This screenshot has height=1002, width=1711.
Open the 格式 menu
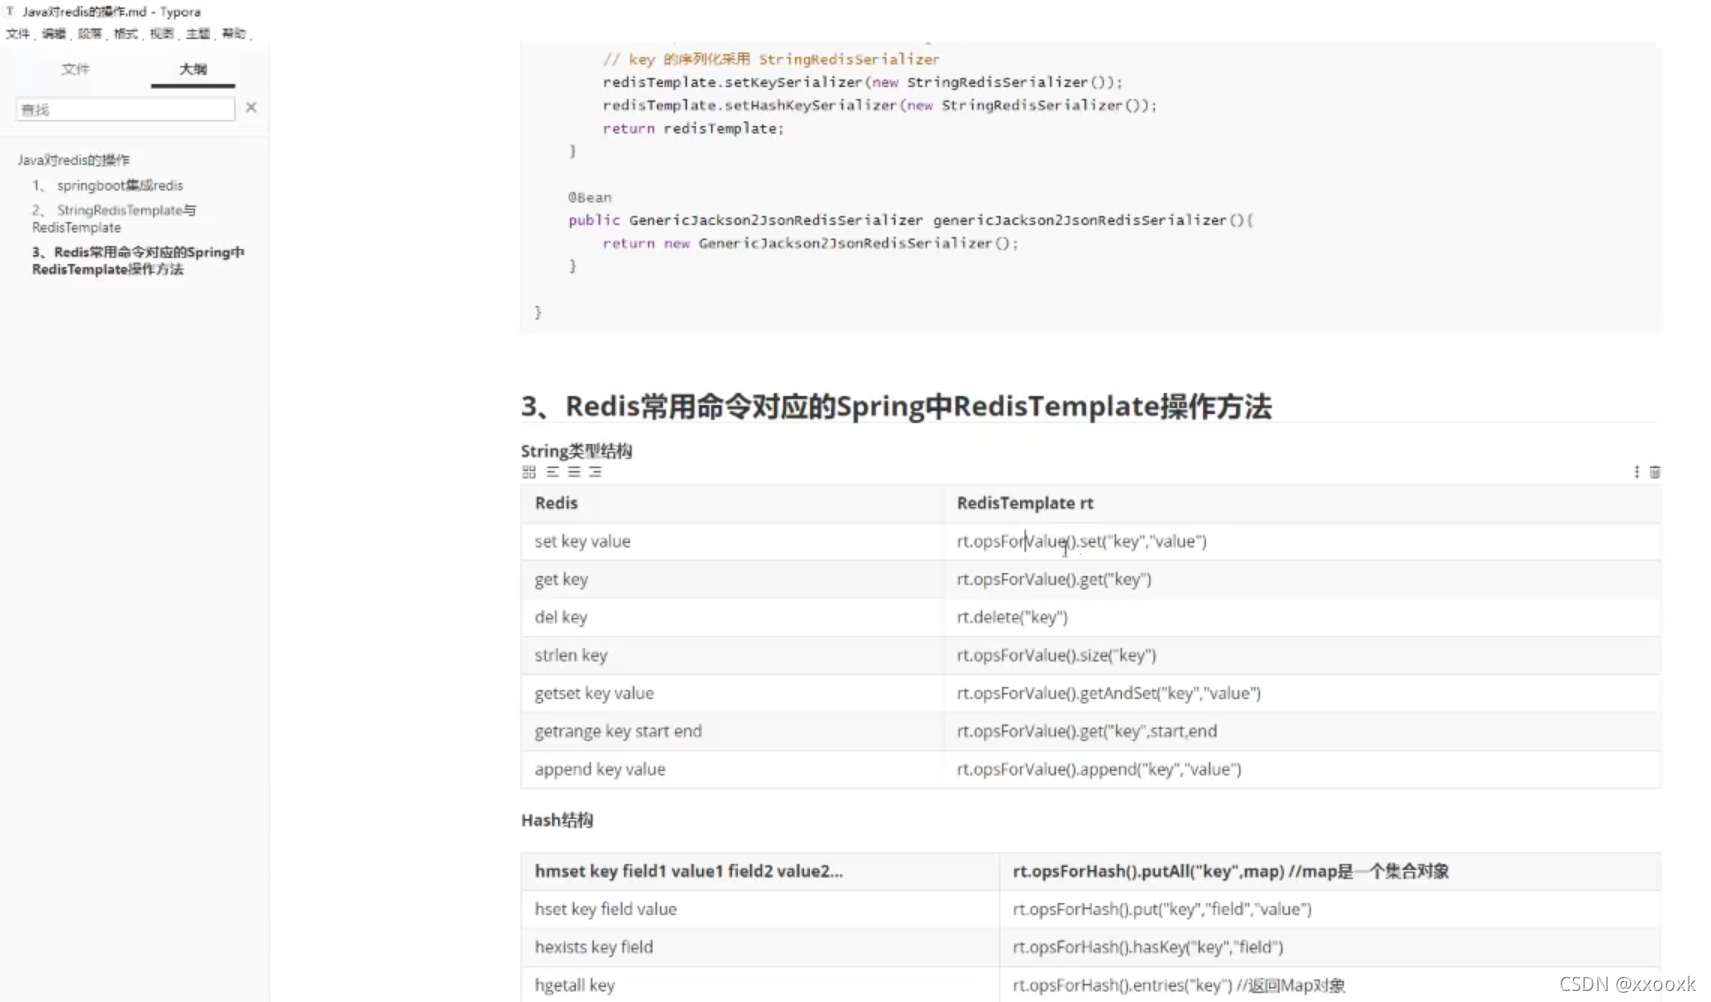pos(126,33)
